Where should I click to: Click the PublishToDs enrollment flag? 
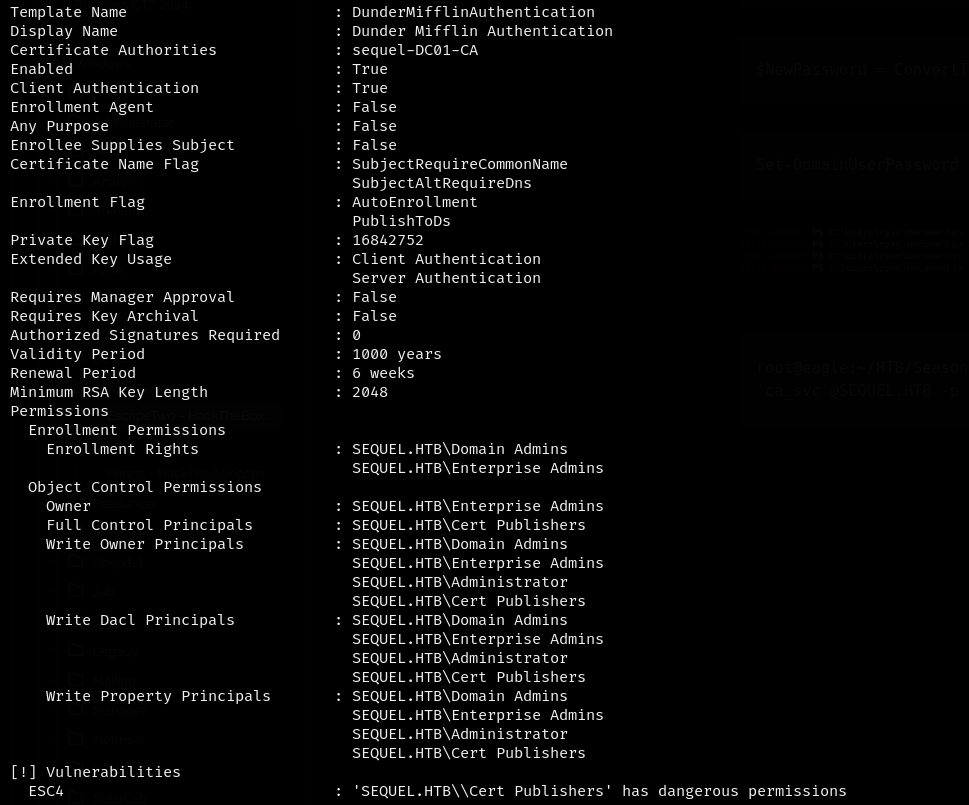(401, 221)
